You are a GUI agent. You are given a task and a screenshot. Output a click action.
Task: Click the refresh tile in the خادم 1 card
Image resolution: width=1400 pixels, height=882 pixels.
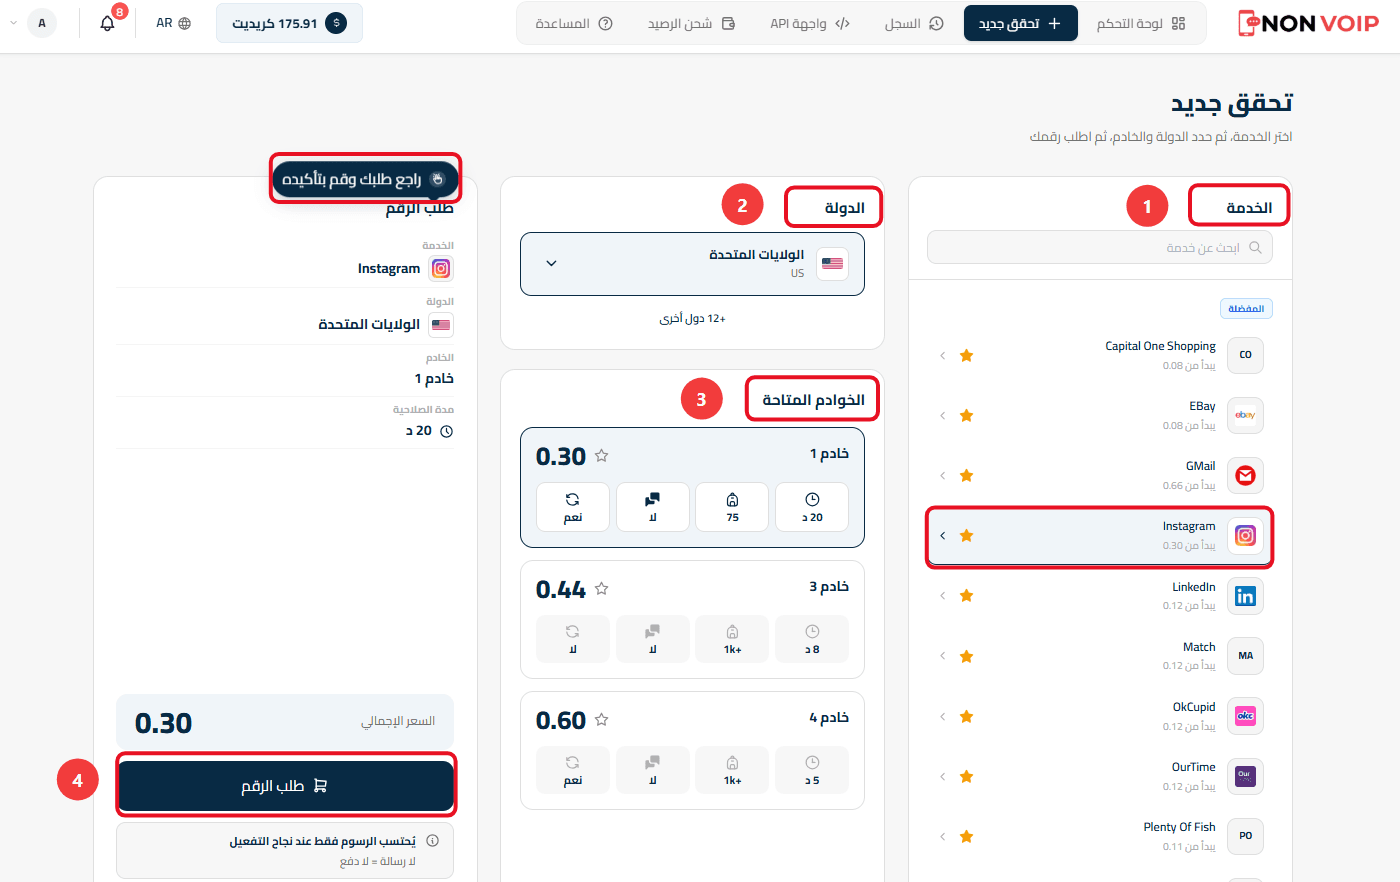(573, 507)
